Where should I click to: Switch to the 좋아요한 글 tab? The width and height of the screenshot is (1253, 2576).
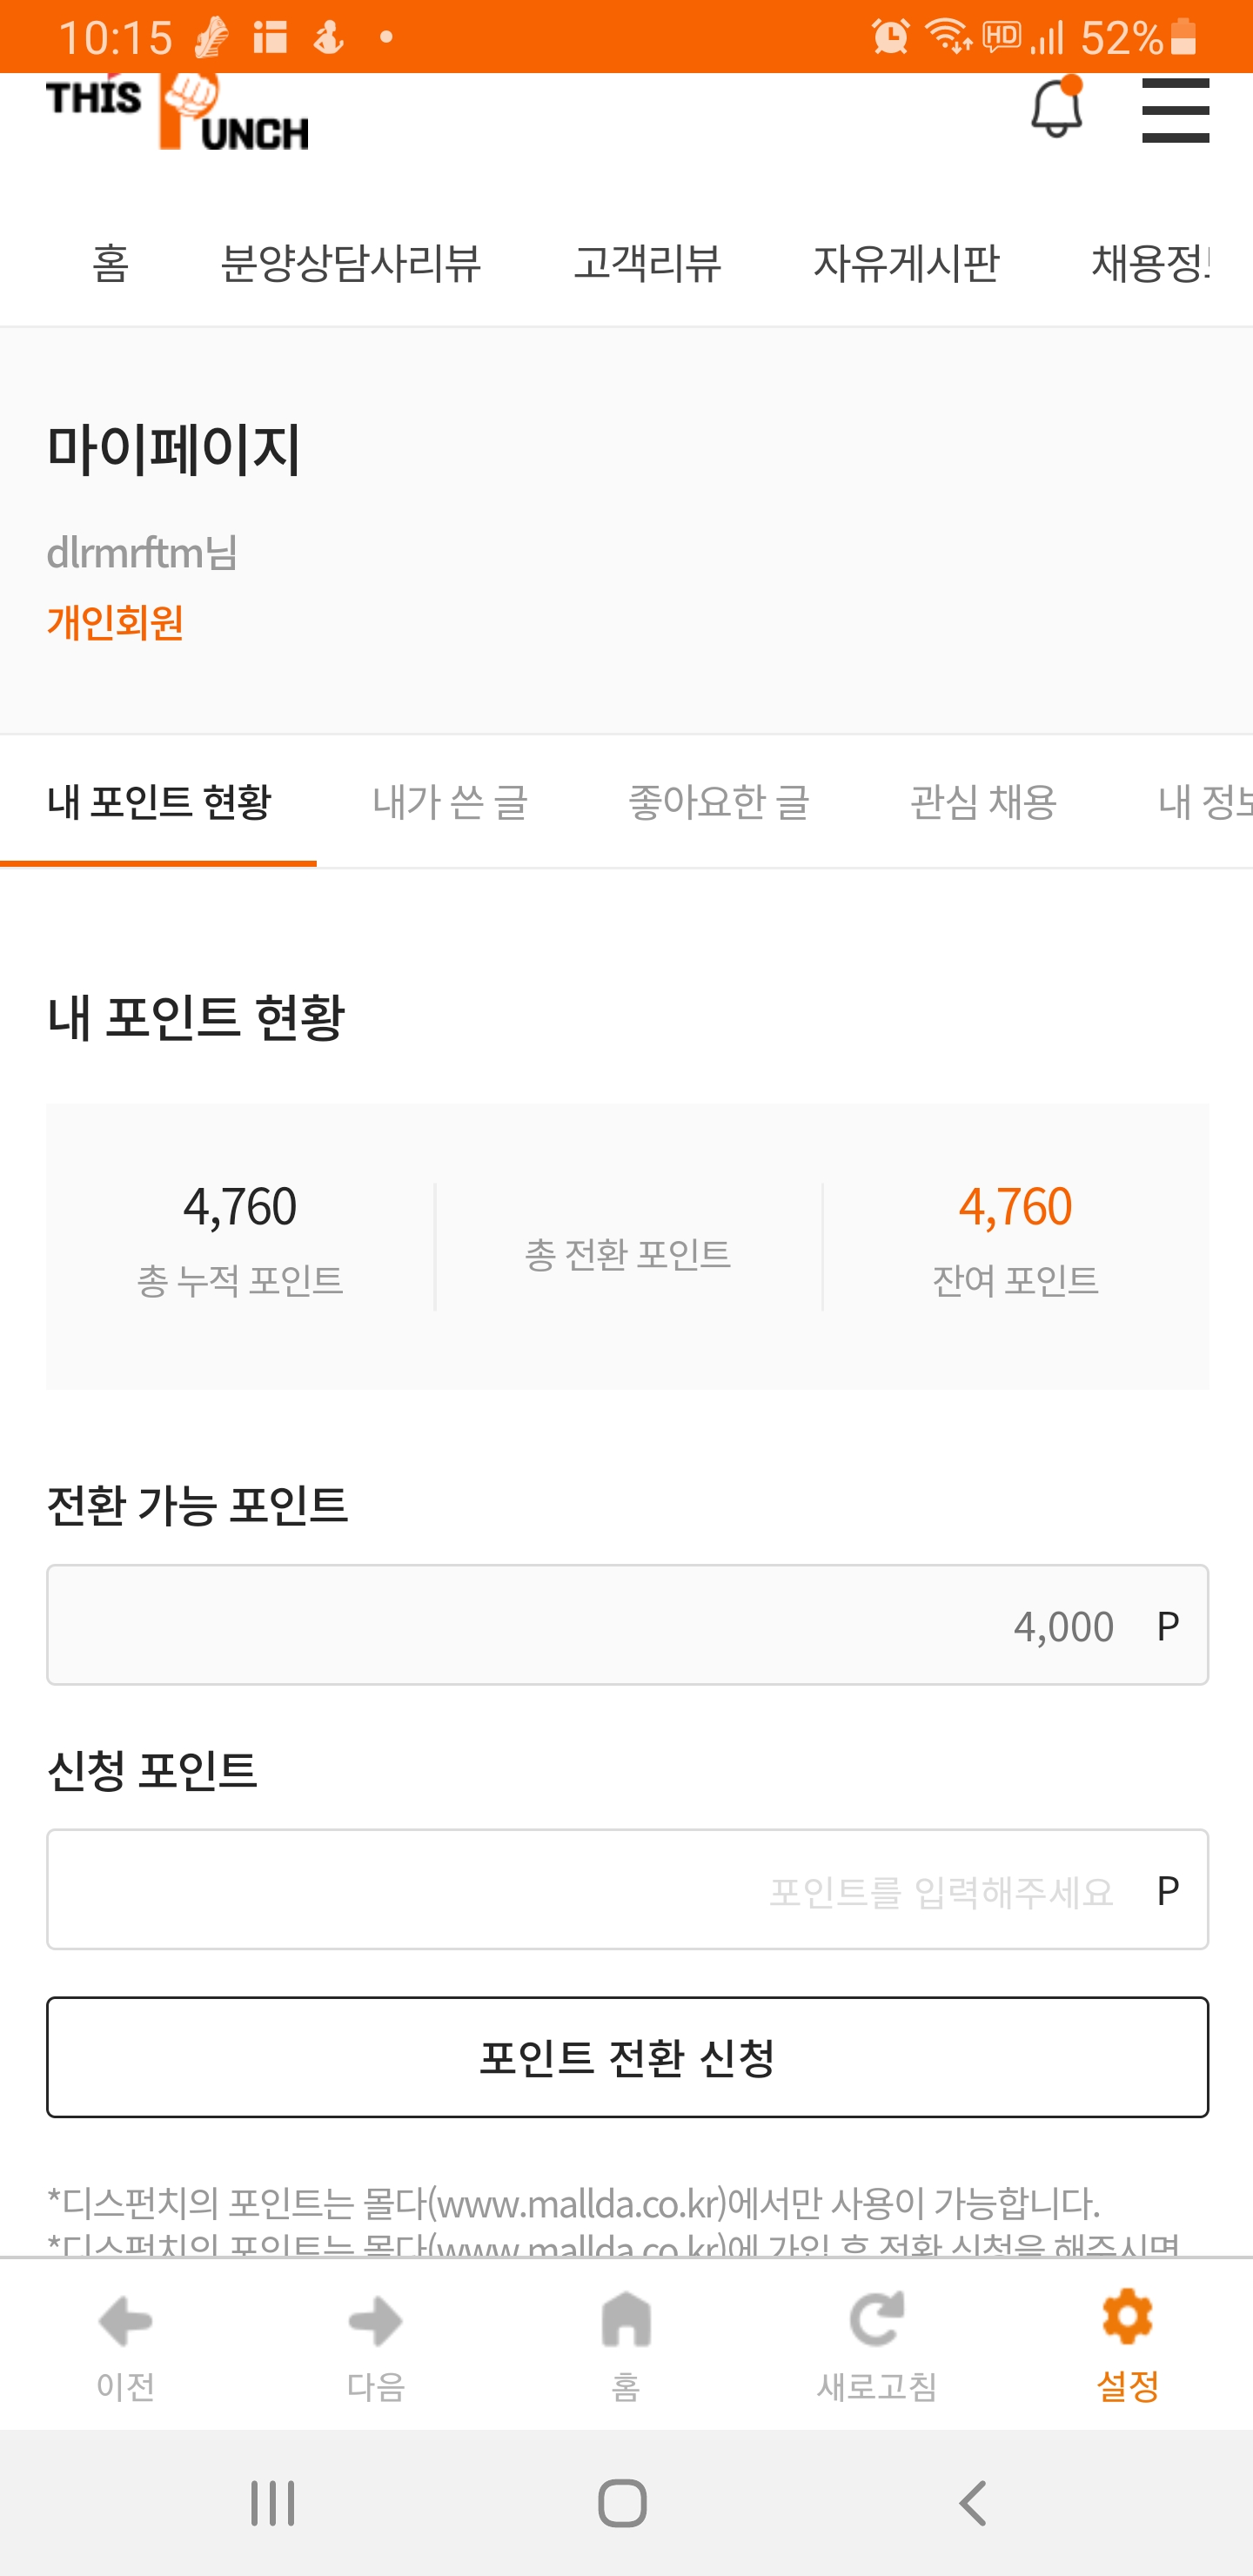tap(718, 802)
